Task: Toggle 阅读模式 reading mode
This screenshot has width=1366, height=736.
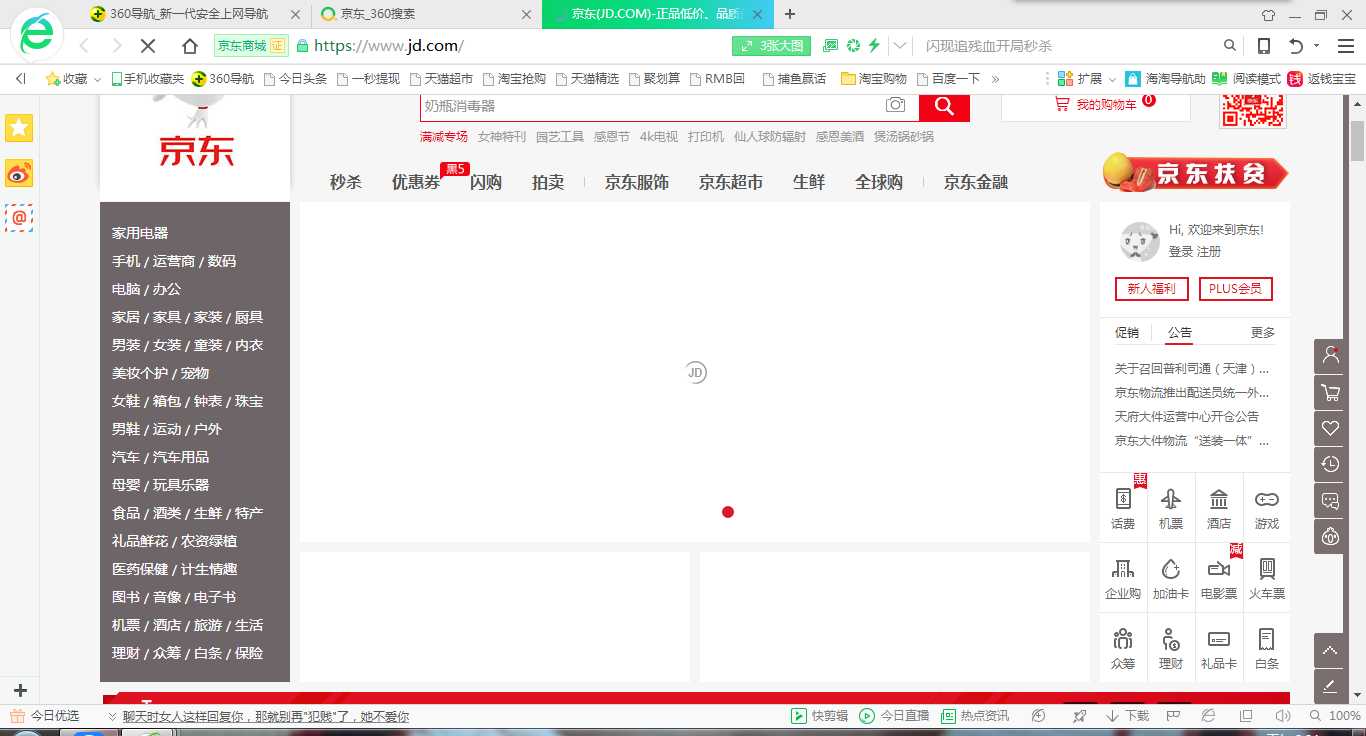Action: (x=1246, y=78)
